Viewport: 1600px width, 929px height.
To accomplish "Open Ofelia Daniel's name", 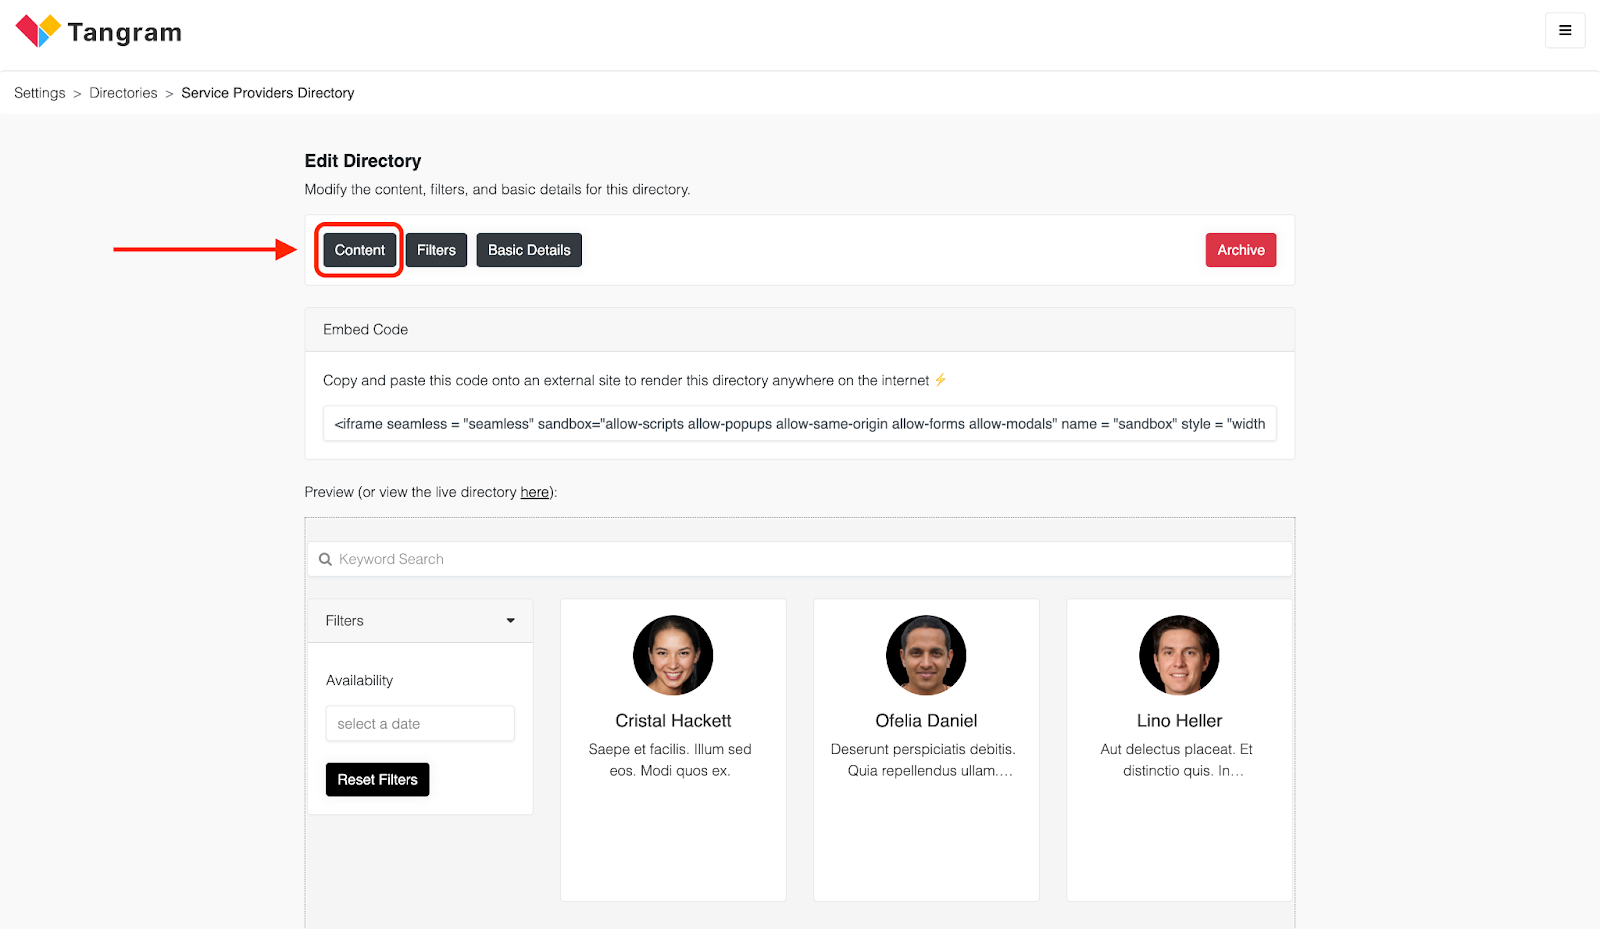I will pyautogui.click(x=926, y=721).
